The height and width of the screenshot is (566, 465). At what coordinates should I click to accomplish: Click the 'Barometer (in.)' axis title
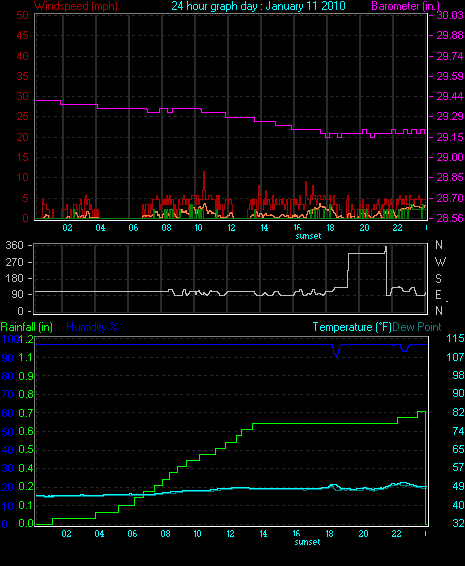(x=406, y=6)
